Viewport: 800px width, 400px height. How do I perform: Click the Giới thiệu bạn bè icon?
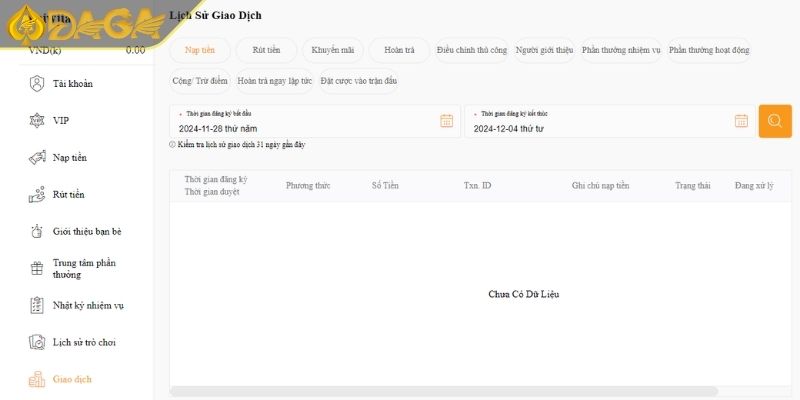[x=36, y=231]
